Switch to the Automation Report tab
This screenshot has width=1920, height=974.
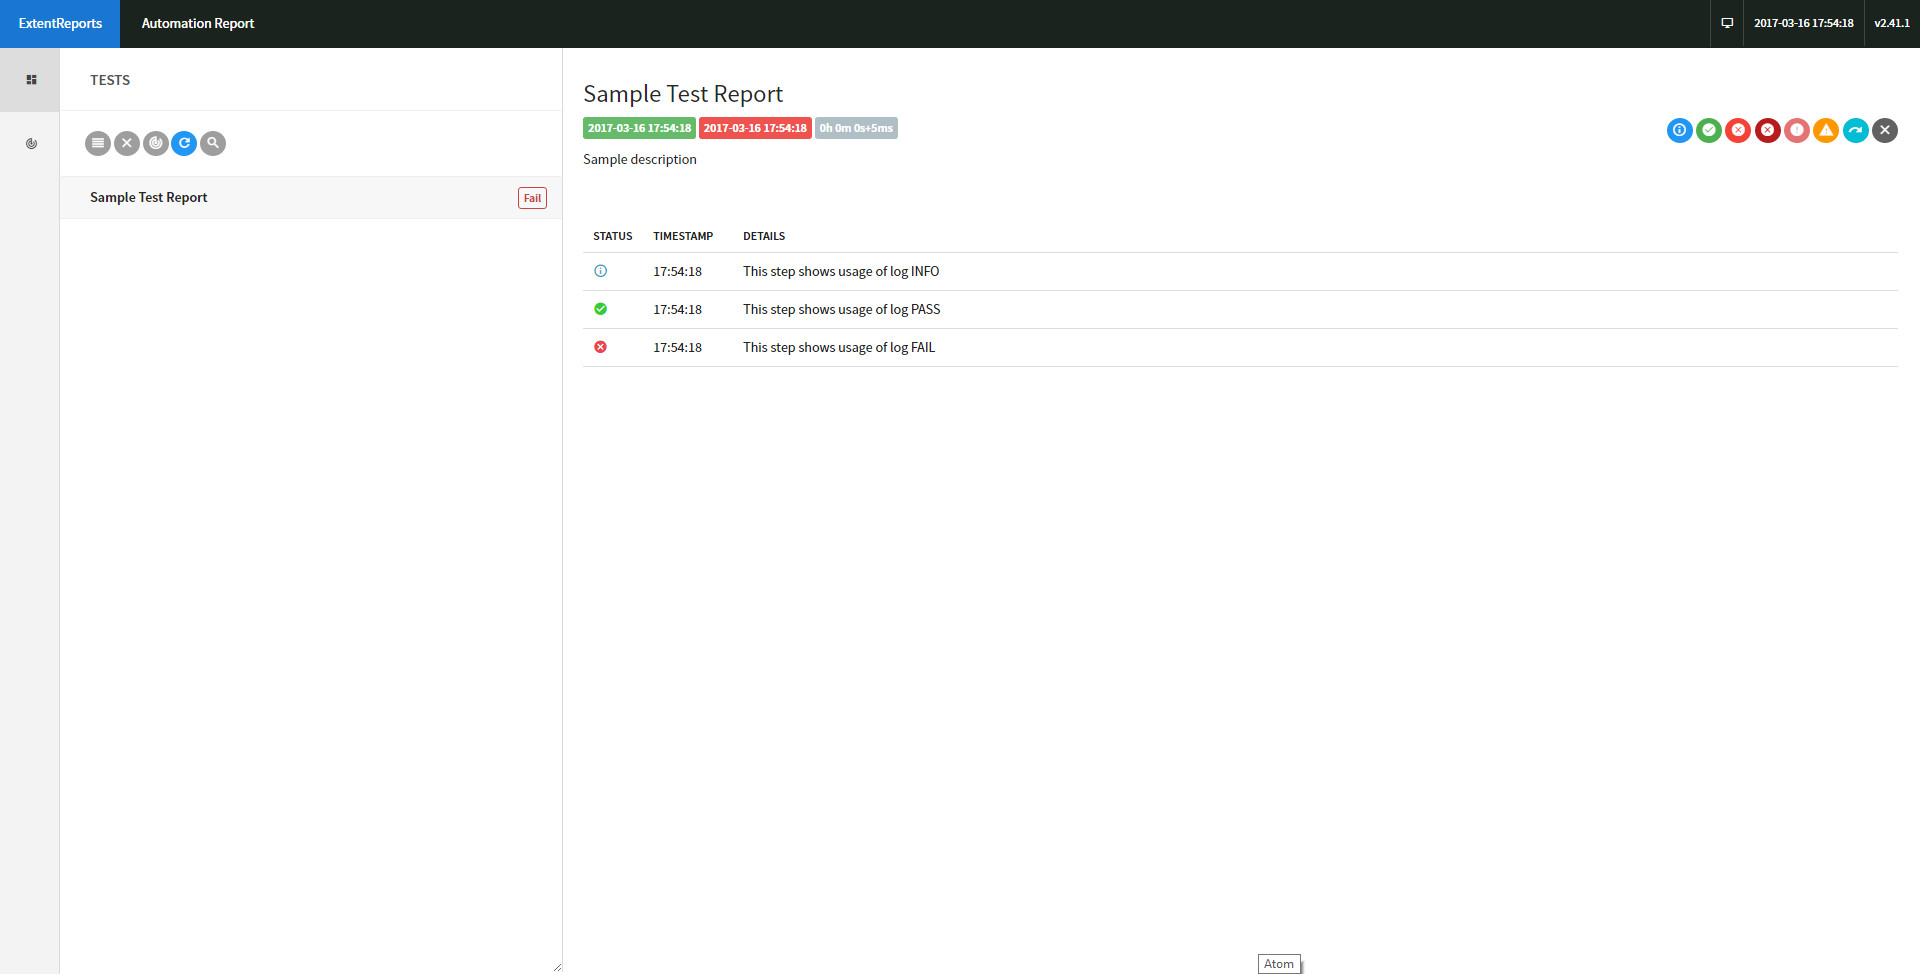coord(197,23)
